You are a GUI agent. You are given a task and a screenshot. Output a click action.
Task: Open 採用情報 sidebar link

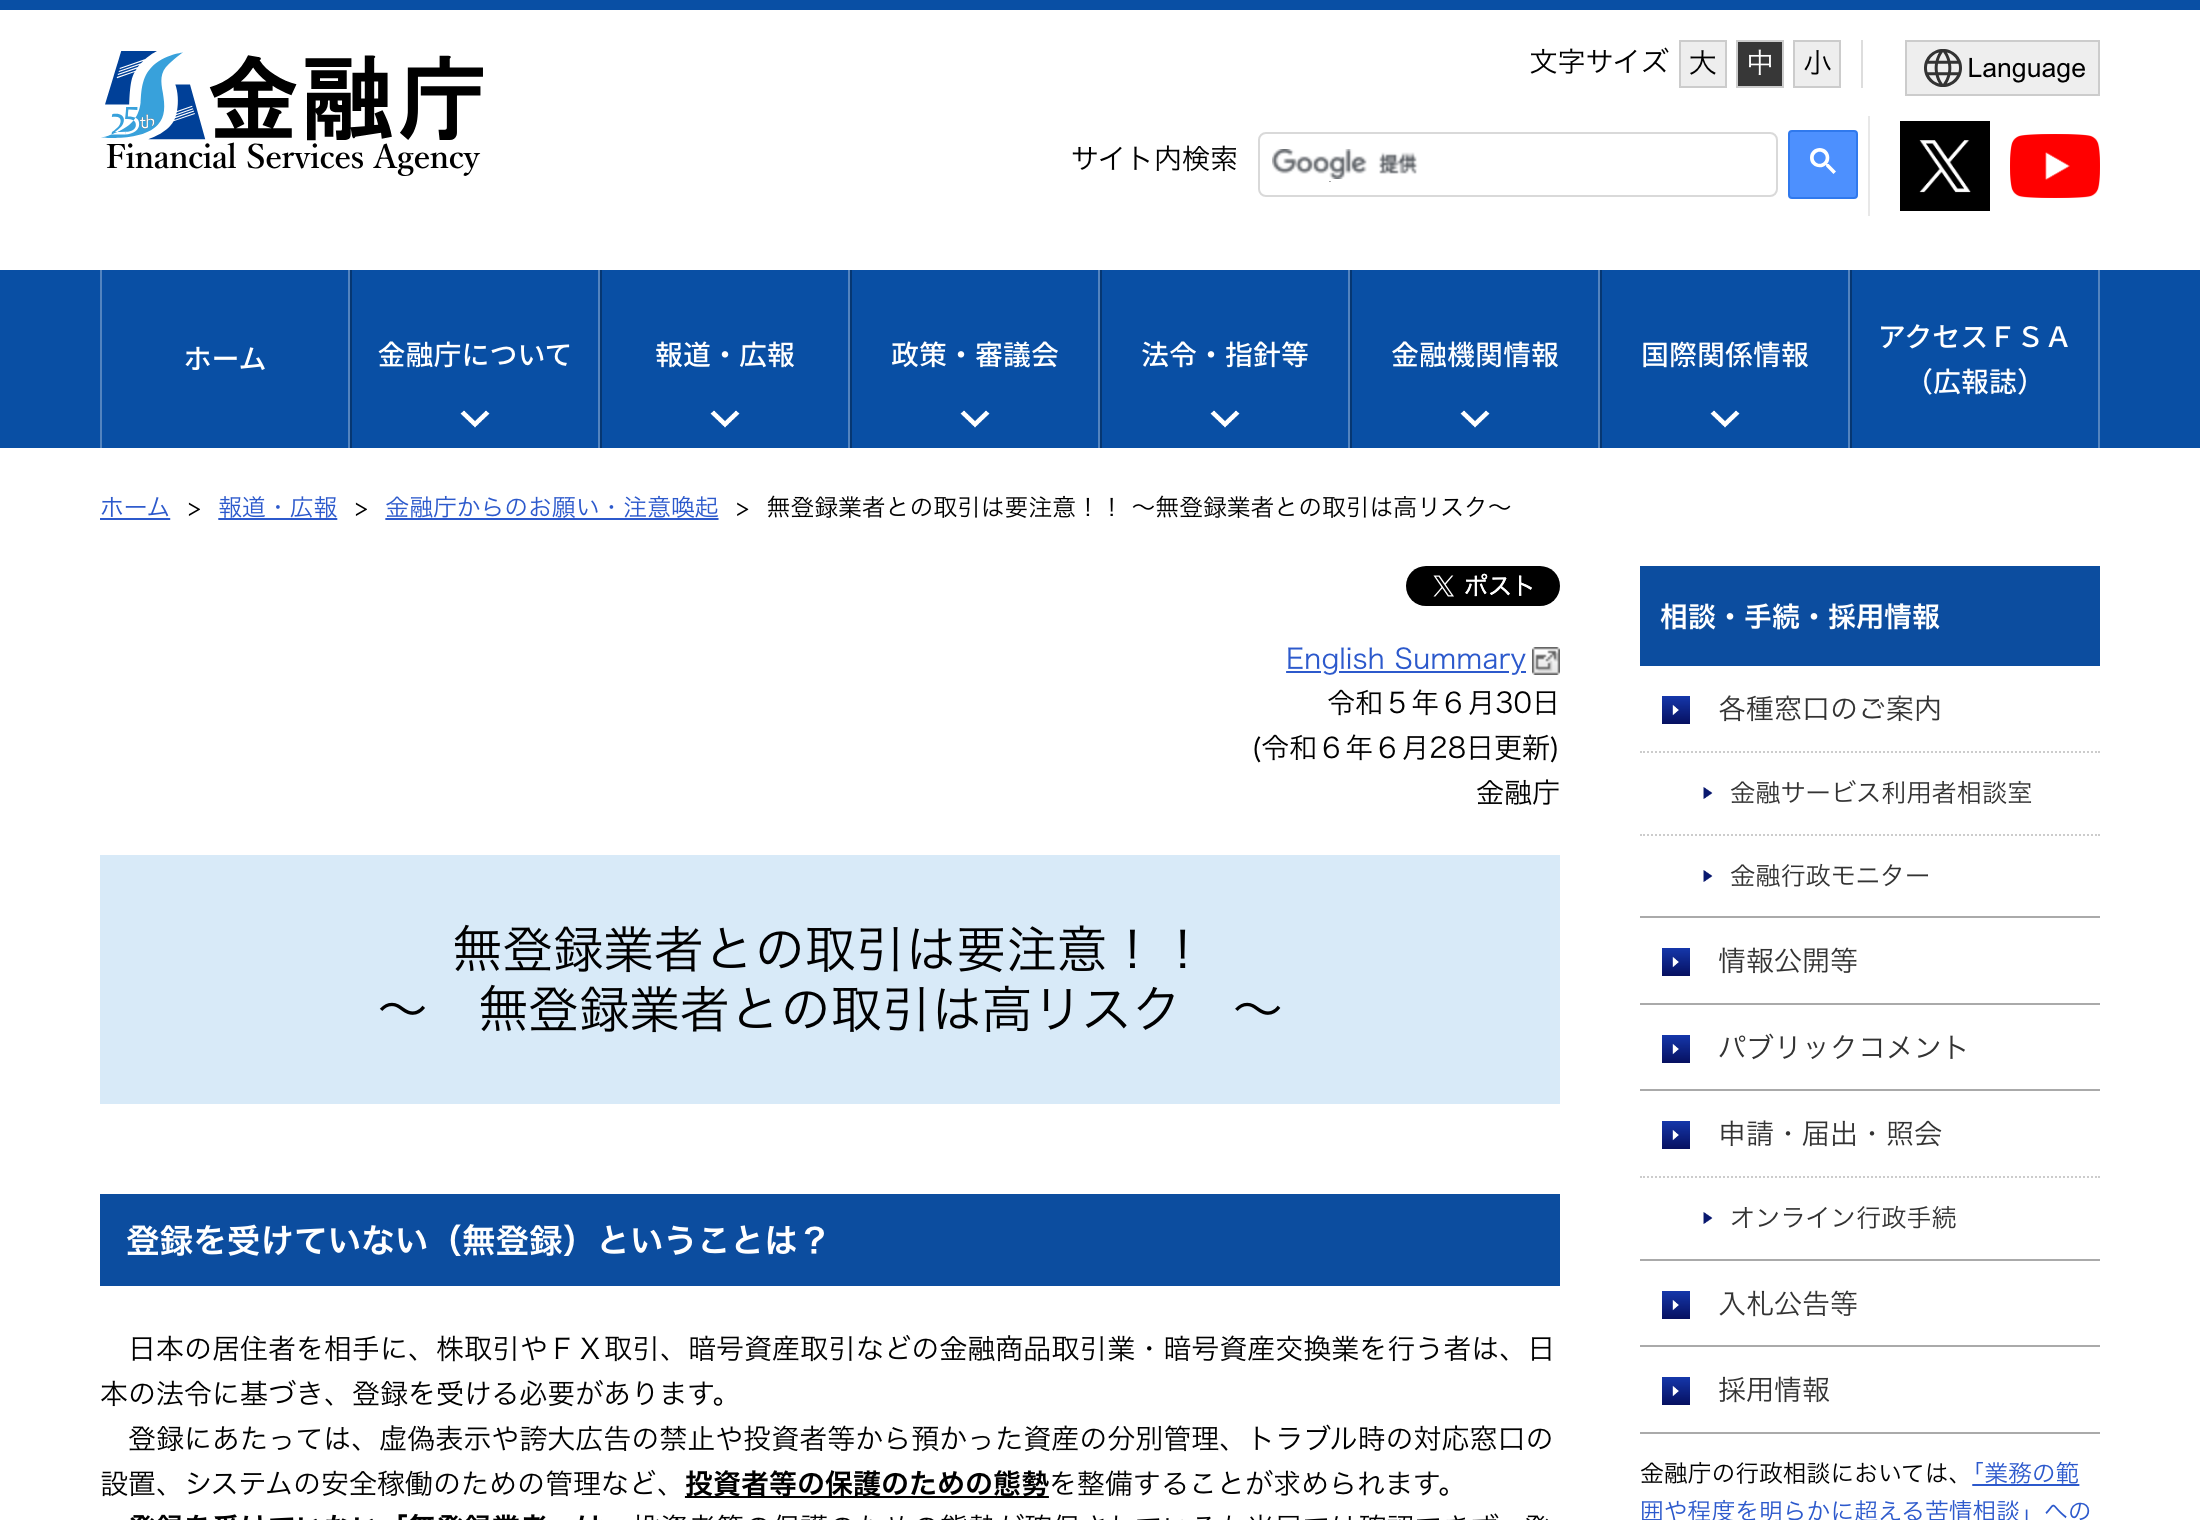coord(1774,1391)
